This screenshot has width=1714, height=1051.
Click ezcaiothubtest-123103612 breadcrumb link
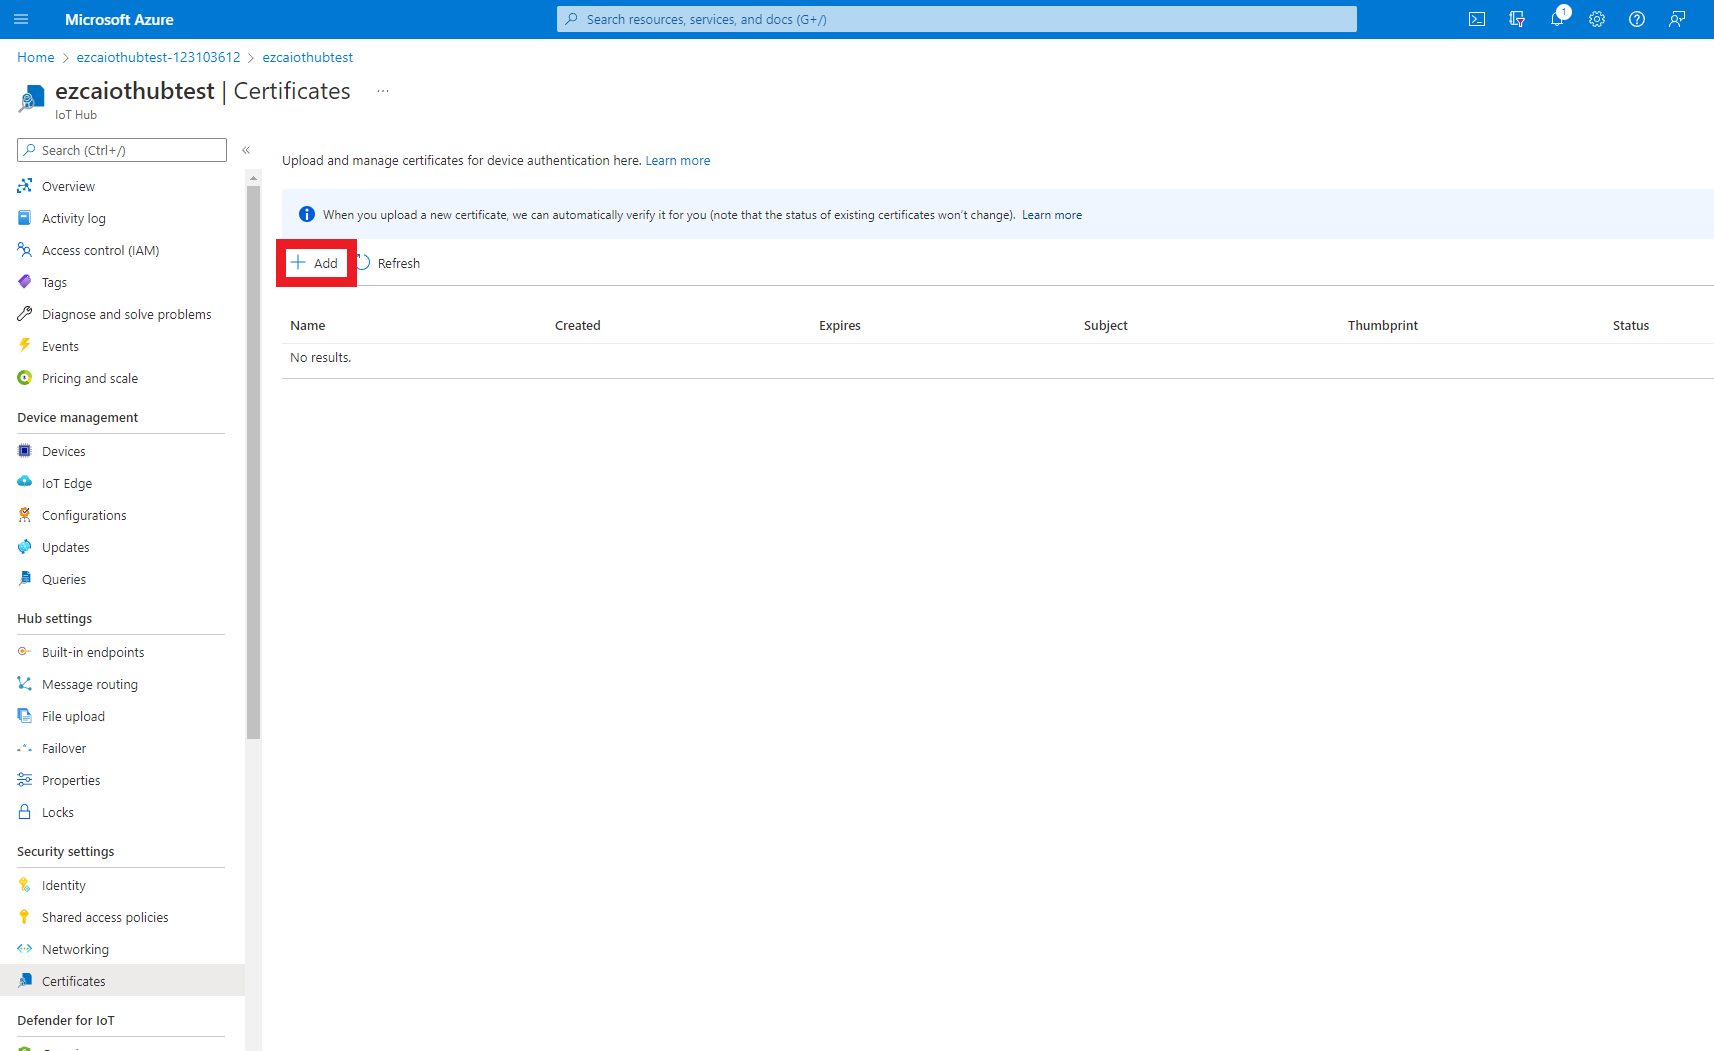pos(158,57)
